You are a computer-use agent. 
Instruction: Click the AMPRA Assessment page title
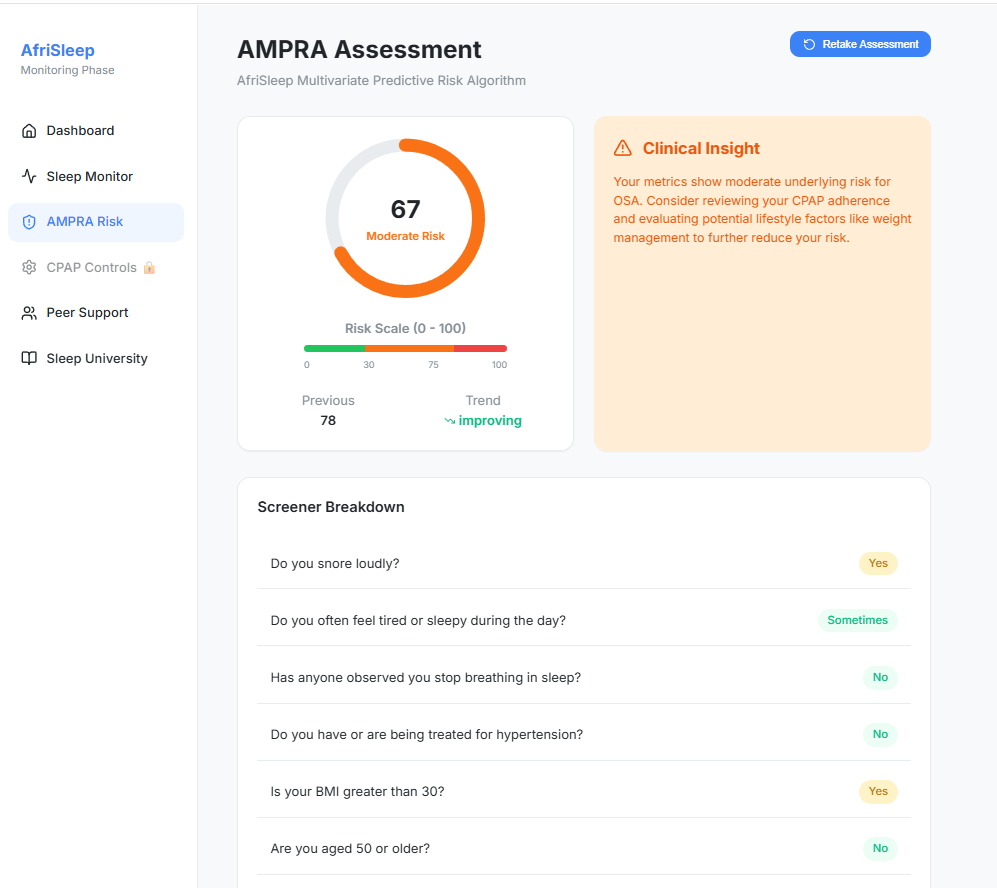point(359,50)
